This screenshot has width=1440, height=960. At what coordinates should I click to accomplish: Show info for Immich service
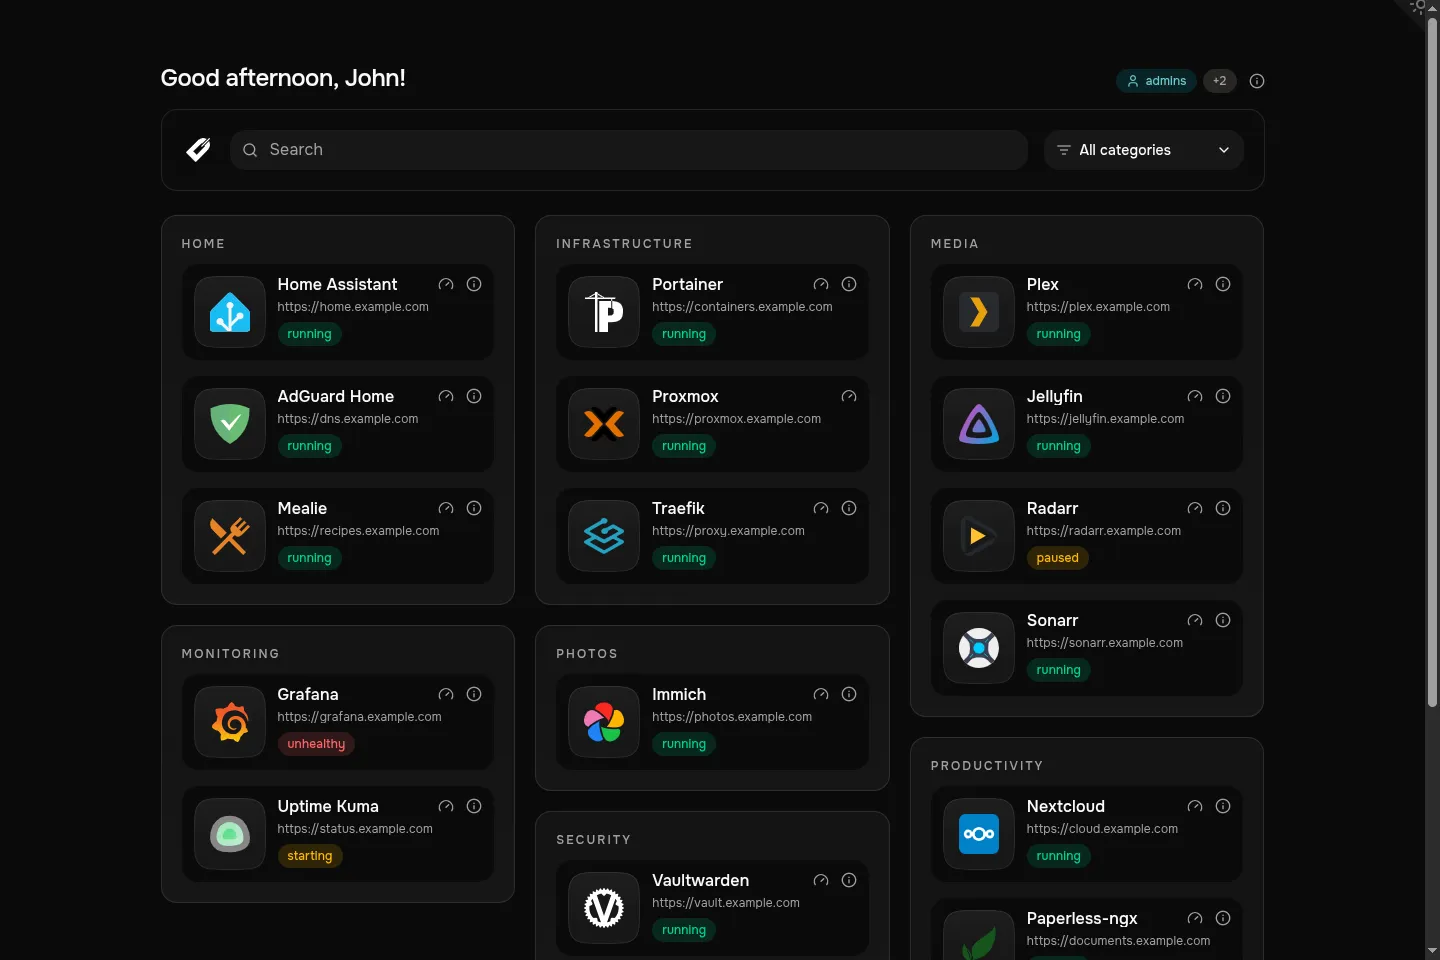849,694
